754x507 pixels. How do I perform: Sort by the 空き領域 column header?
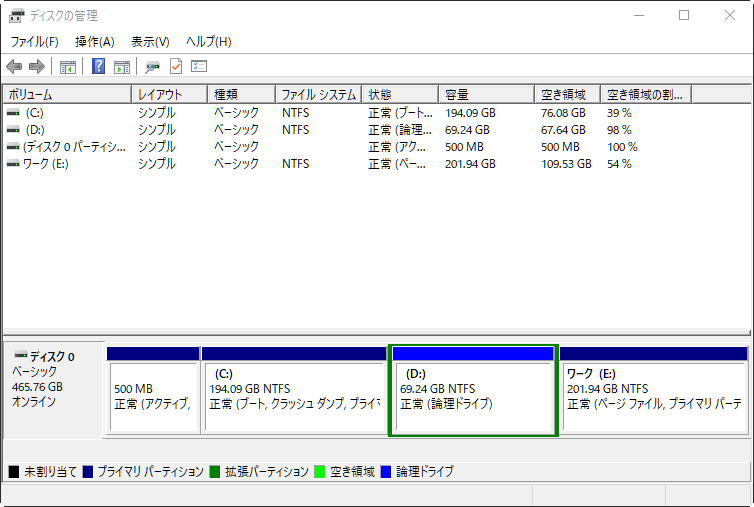click(x=567, y=94)
